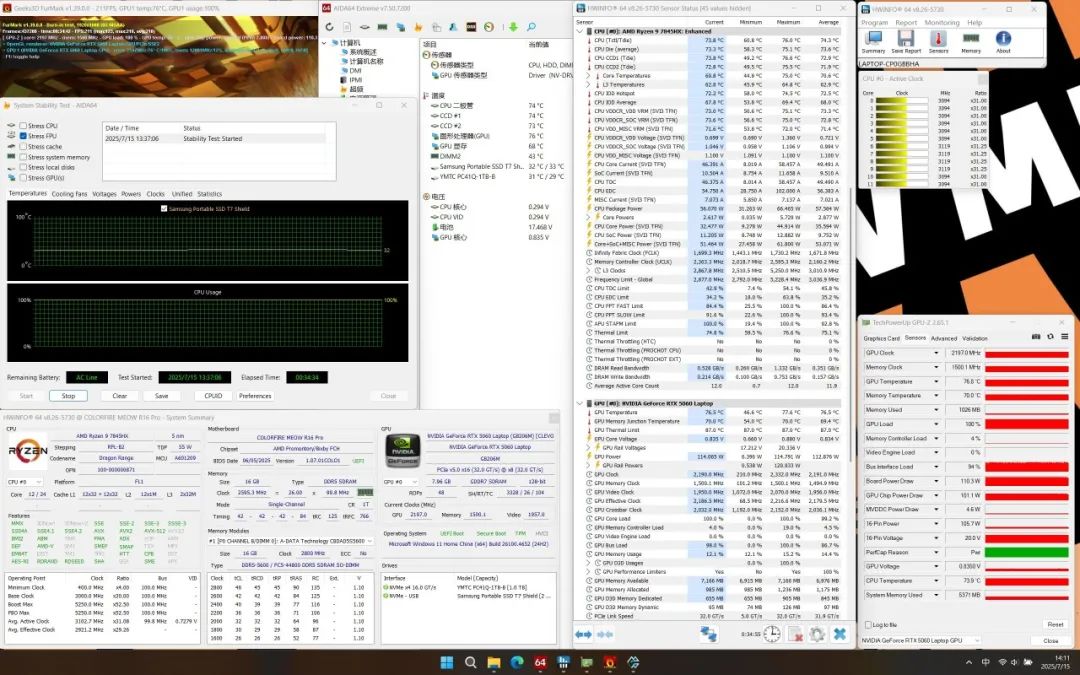Viewport: 1080px width, 675px height.
Task: Expand the L3 Temperatures row in HWiNFO
Action: 589,85
